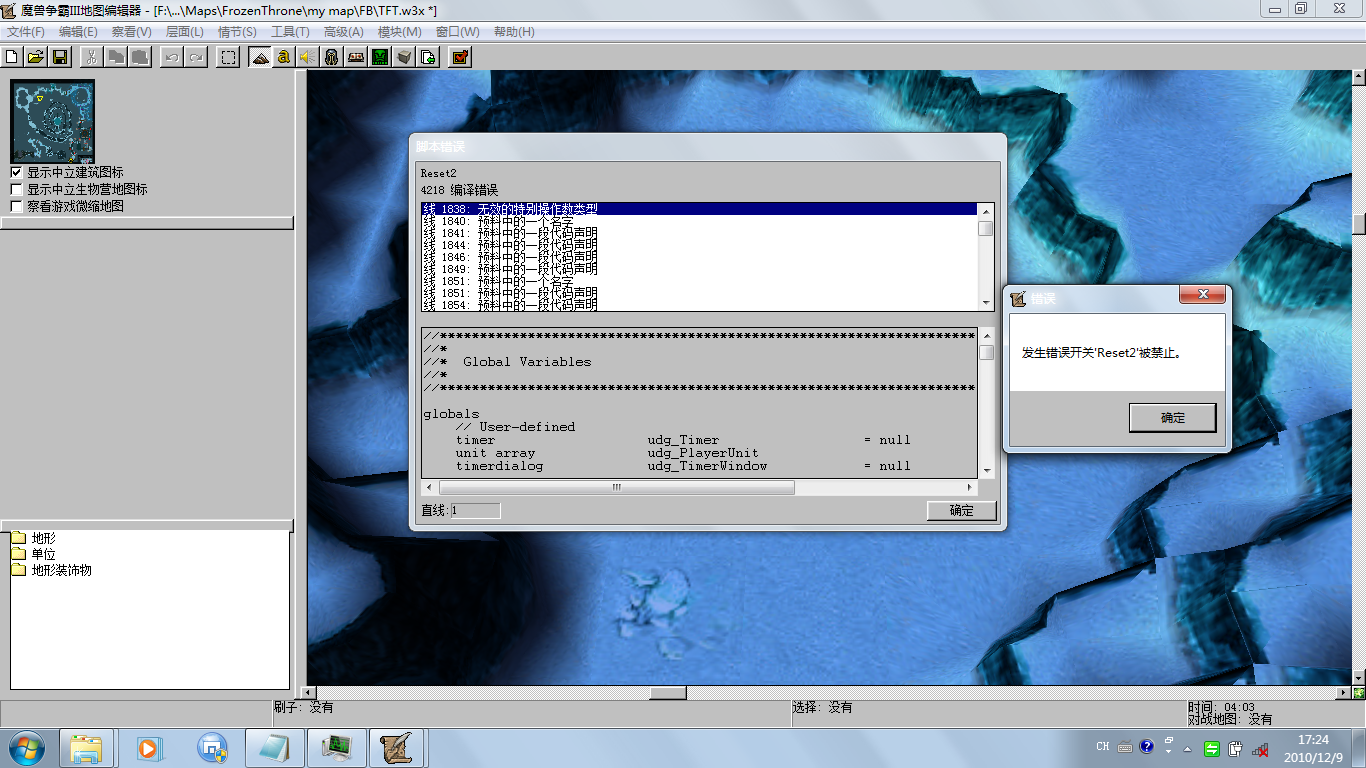The height and width of the screenshot is (768, 1366).
Task: Click the map view vertical scrollbar thumb
Action: [1359, 224]
